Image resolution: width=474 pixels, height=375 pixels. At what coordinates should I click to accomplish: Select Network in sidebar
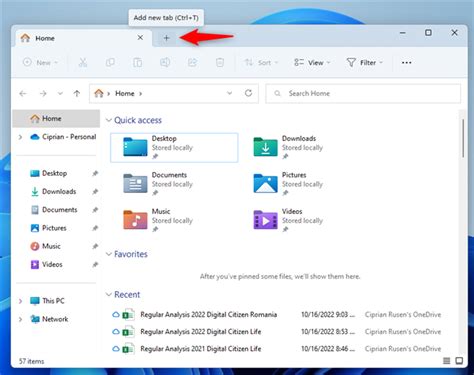click(49, 319)
